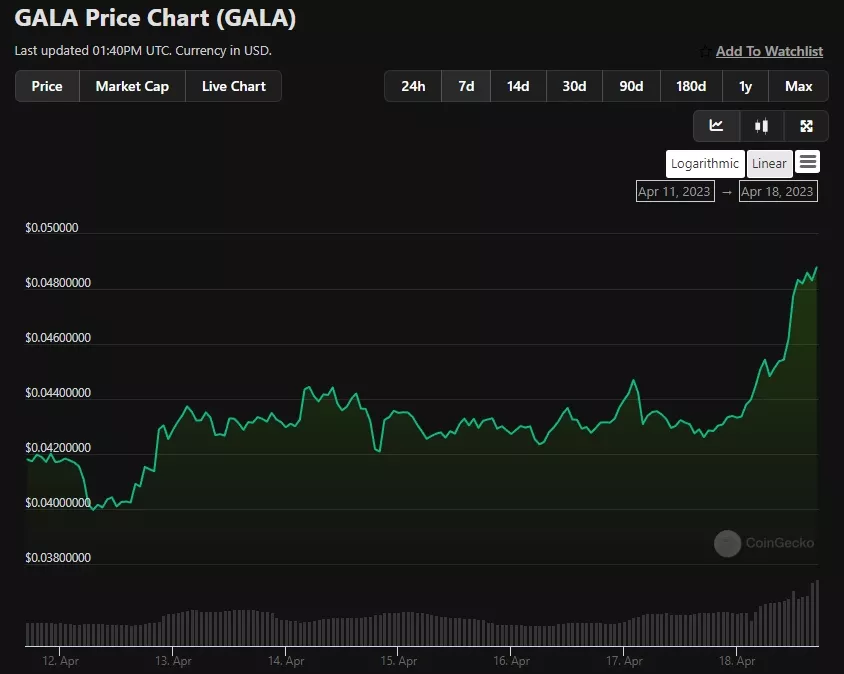Open the Live Chart tab
The height and width of the screenshot is (674, 844).
(233, 86)
